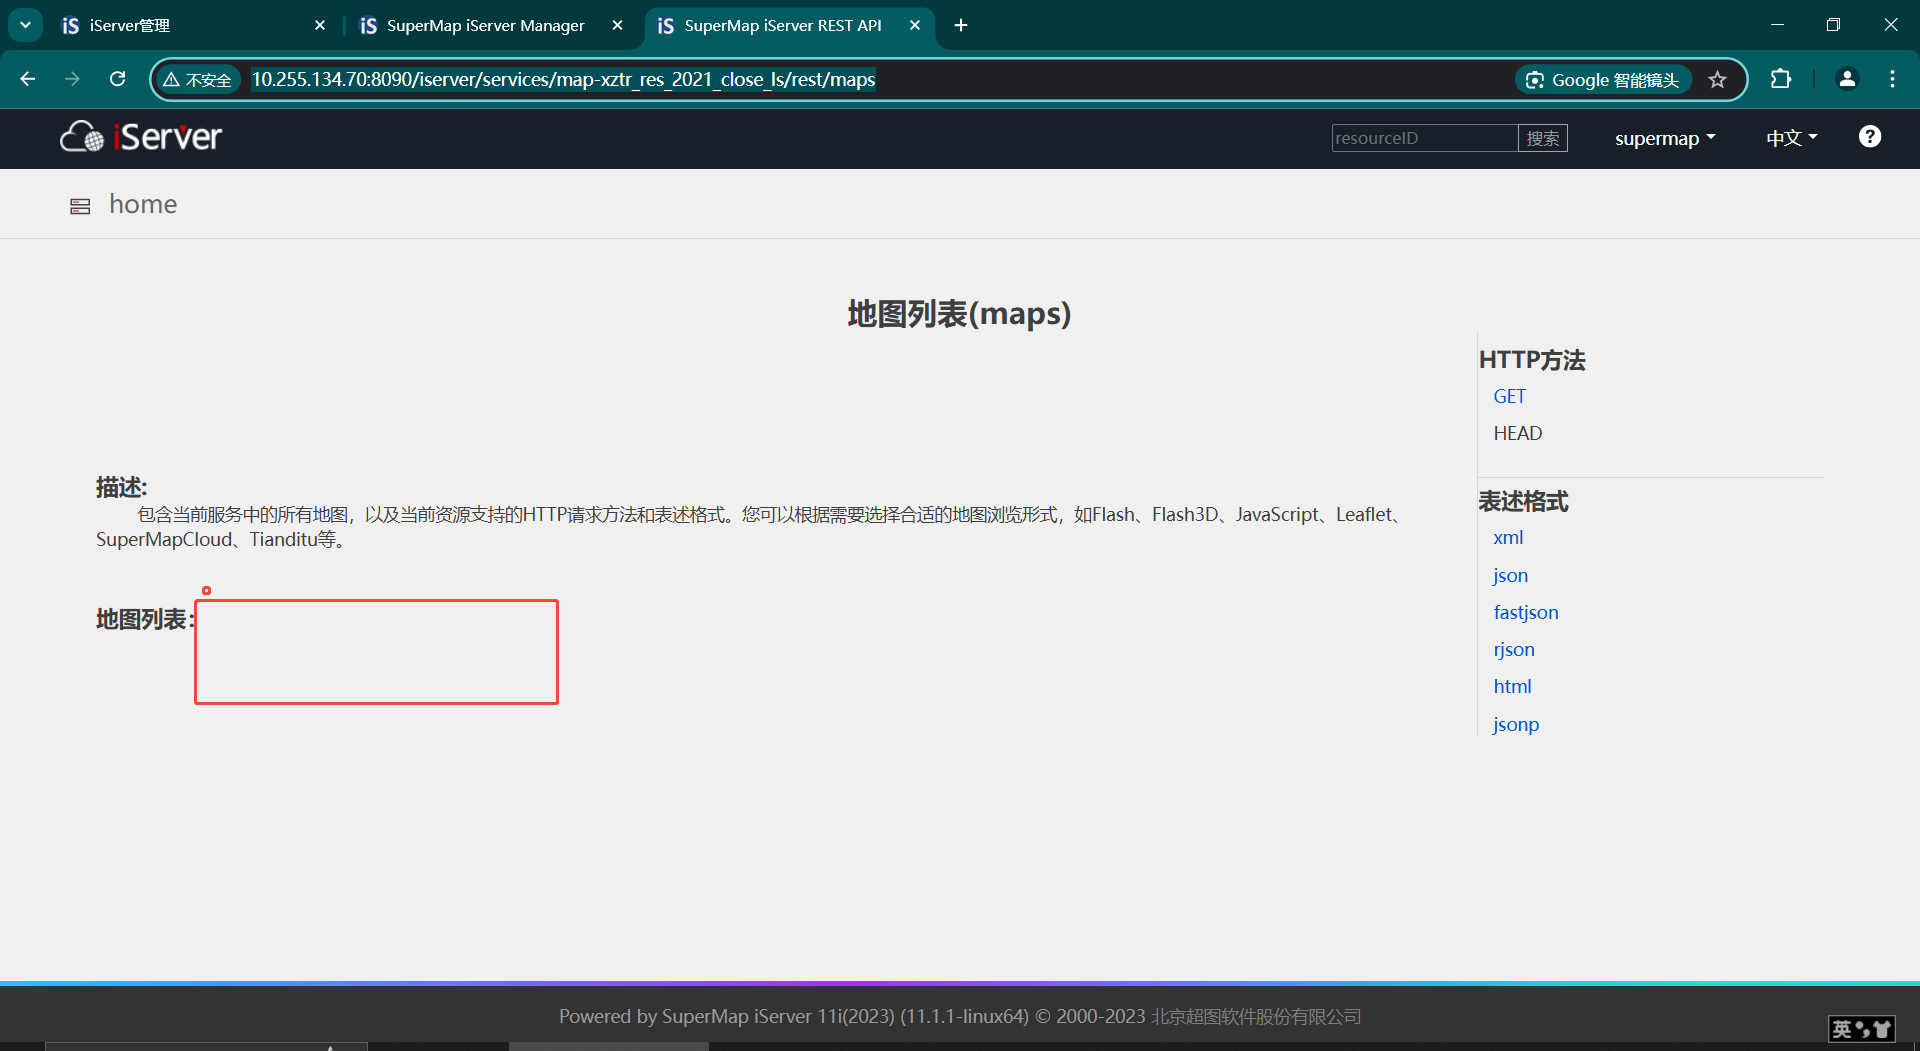The width and height of the screenshot is (1920, 1051).
Task: Click the iServer cloud logo
Action: 141,137
